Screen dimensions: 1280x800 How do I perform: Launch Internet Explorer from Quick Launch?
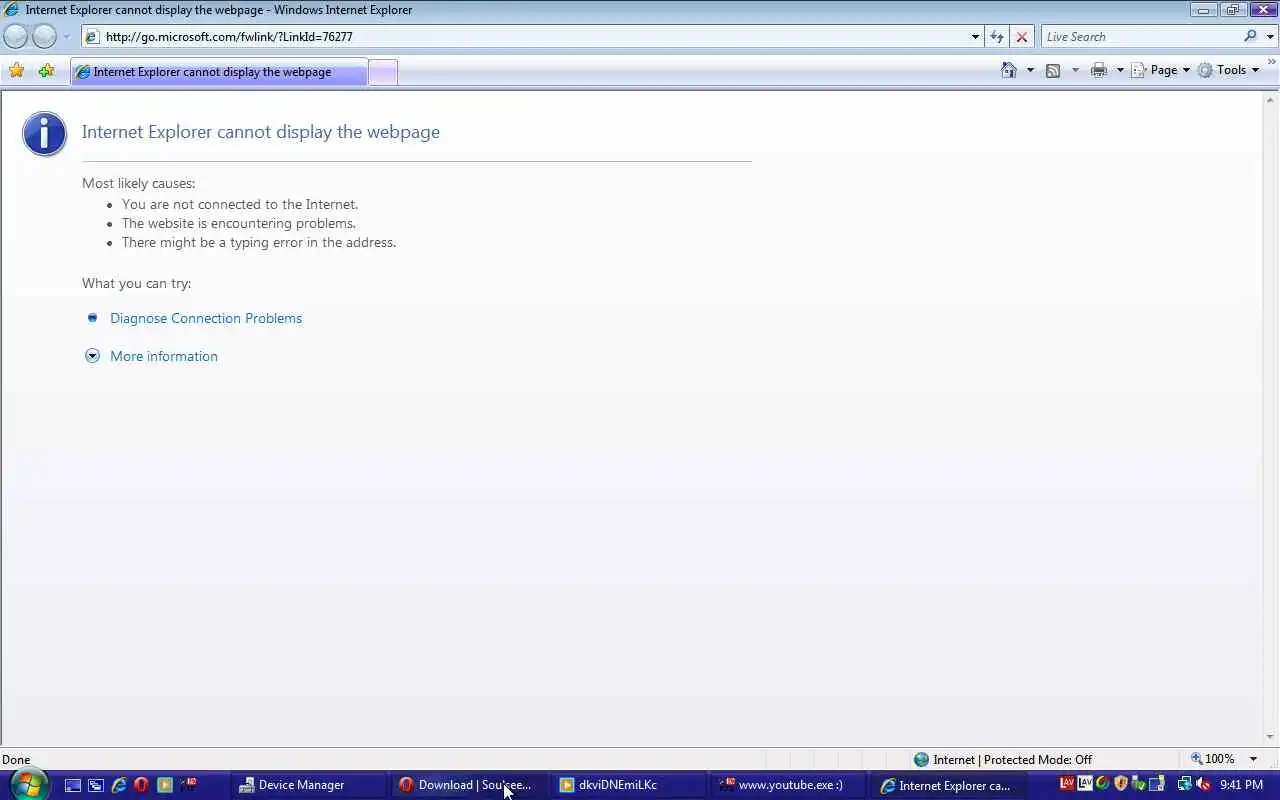(x=118, y=785)
